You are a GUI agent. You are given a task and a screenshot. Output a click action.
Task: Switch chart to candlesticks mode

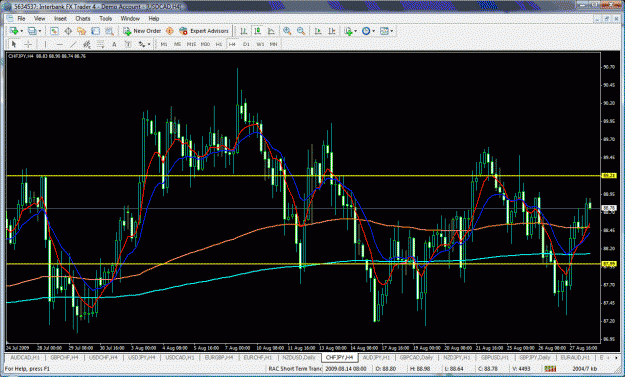click(257, 31)
